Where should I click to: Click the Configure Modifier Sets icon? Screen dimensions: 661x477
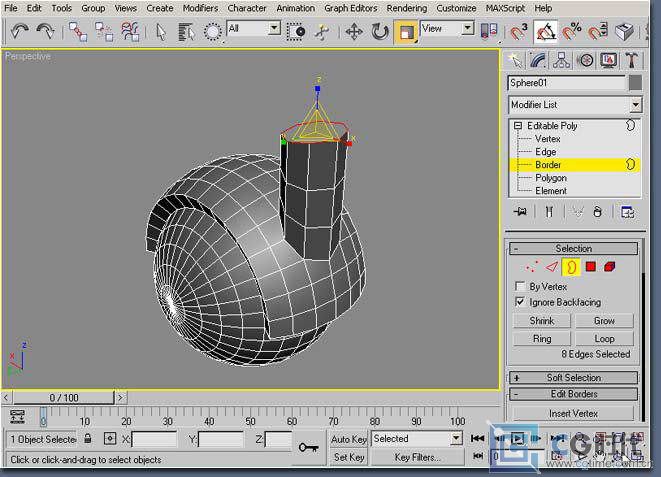[627, 212]
